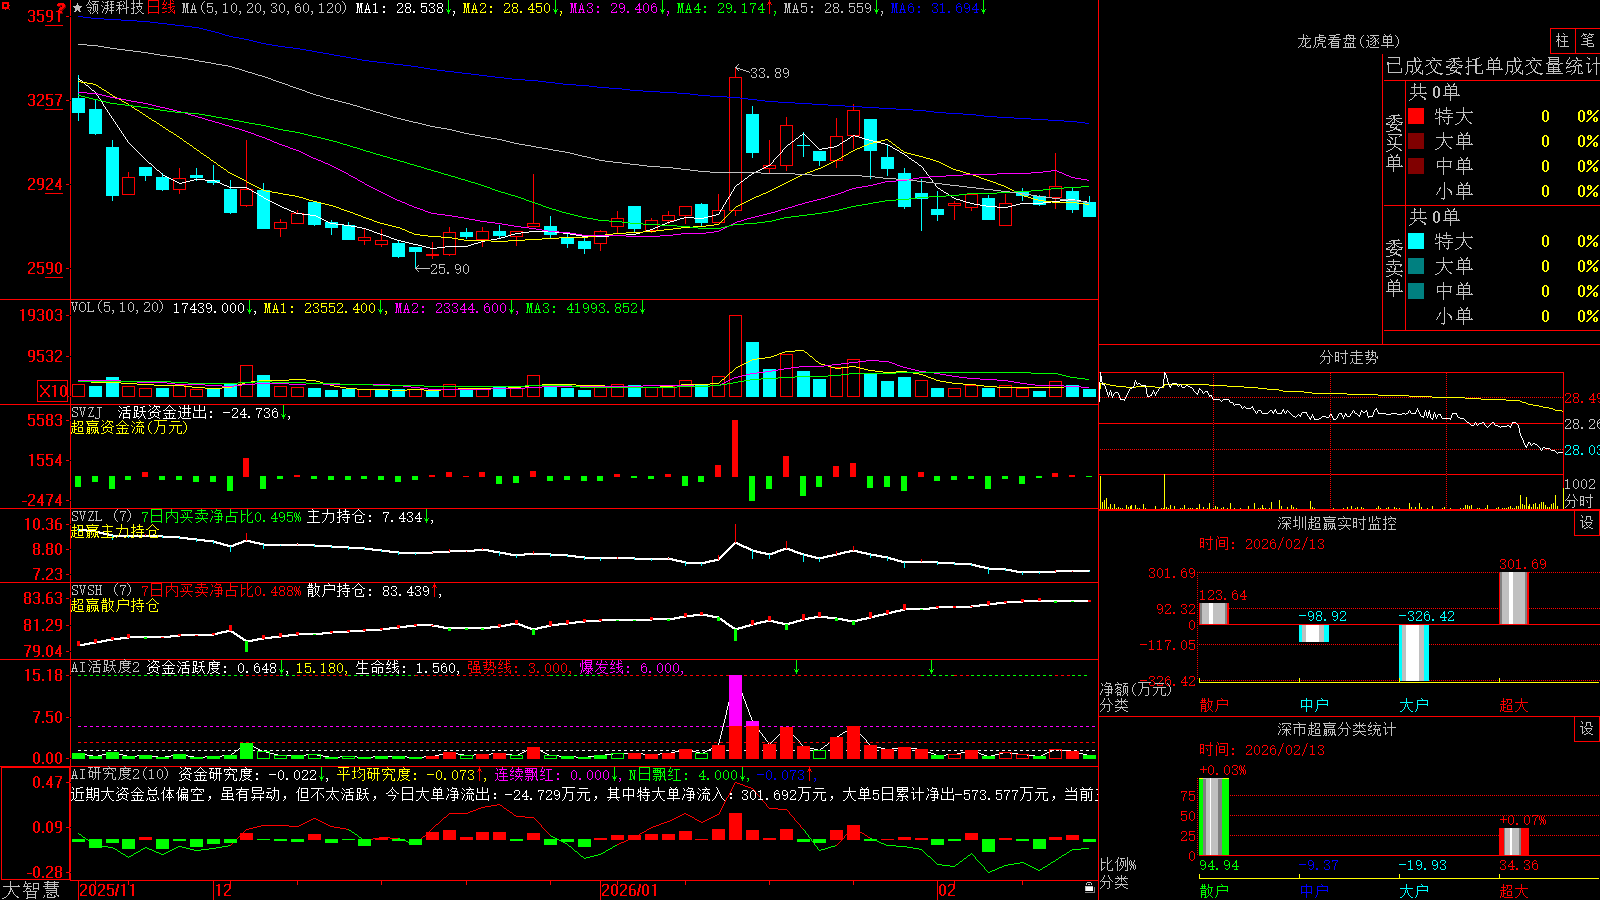Switch to 柱 bar display mode
The image size is (1600, 900).
pos(1562,40)
